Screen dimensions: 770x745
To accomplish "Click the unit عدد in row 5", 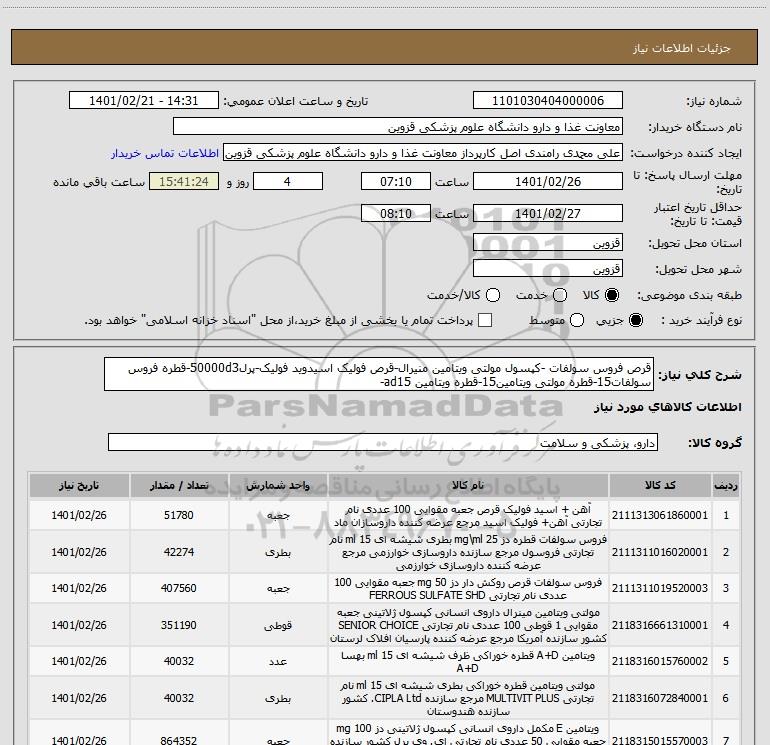I will click(x=278, y=661).
